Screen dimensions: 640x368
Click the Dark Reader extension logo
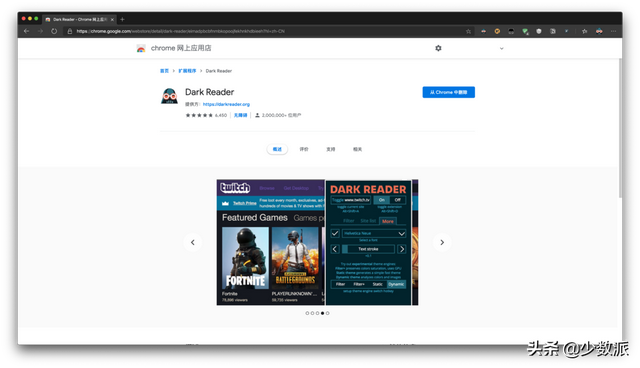click(169, 96)
